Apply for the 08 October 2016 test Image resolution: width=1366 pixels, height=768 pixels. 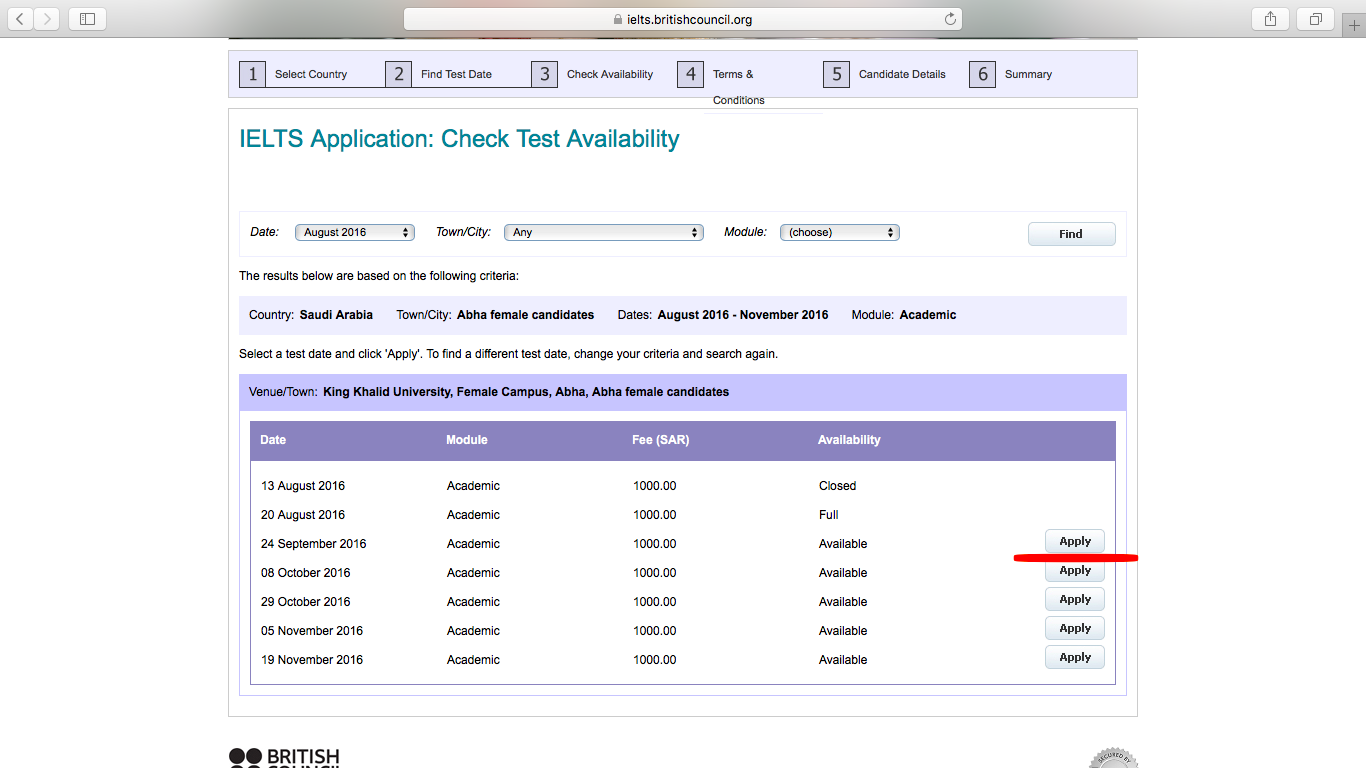[1075, 570]
